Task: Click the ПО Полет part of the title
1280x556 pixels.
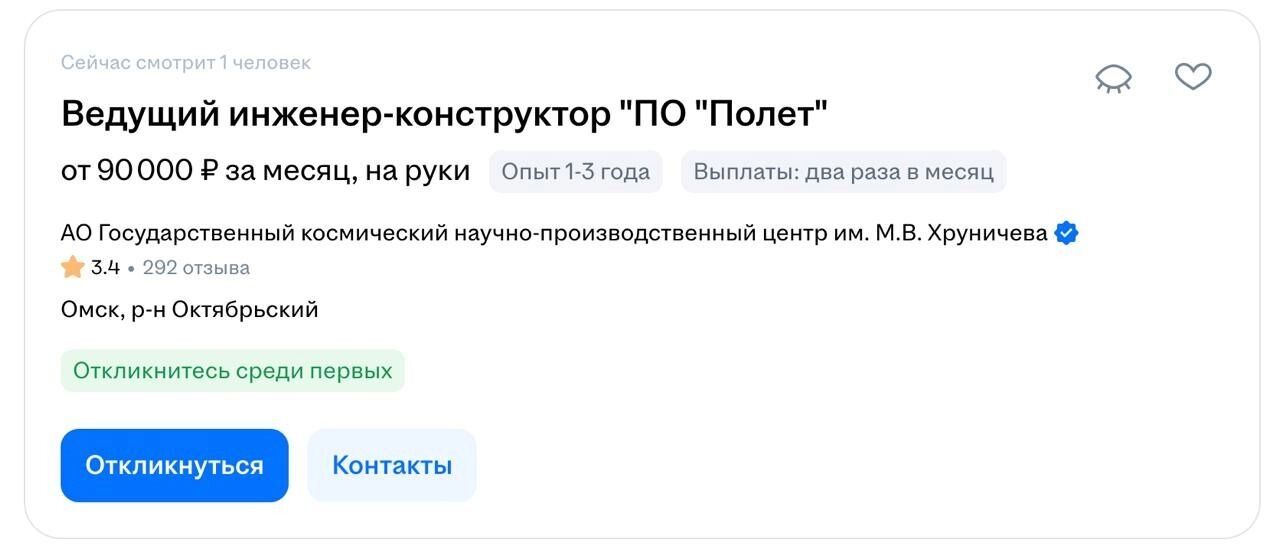Action: point(724,114)
